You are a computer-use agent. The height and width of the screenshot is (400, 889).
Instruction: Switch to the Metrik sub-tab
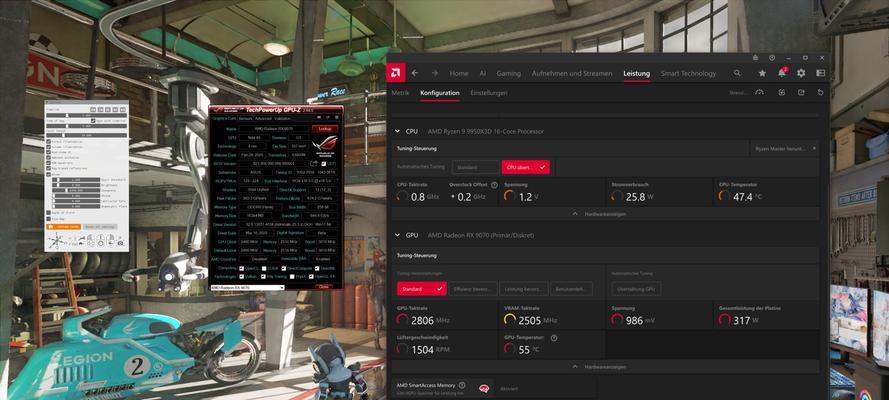point(400,92)
